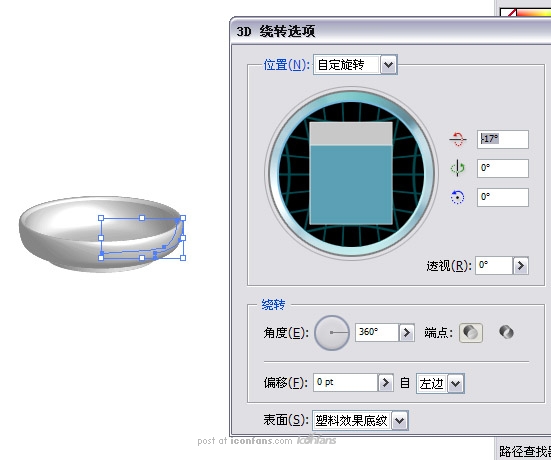The image size is (551, 460).
Task: Open the 位置 position preset dropdown
Action: pos(388,65)
